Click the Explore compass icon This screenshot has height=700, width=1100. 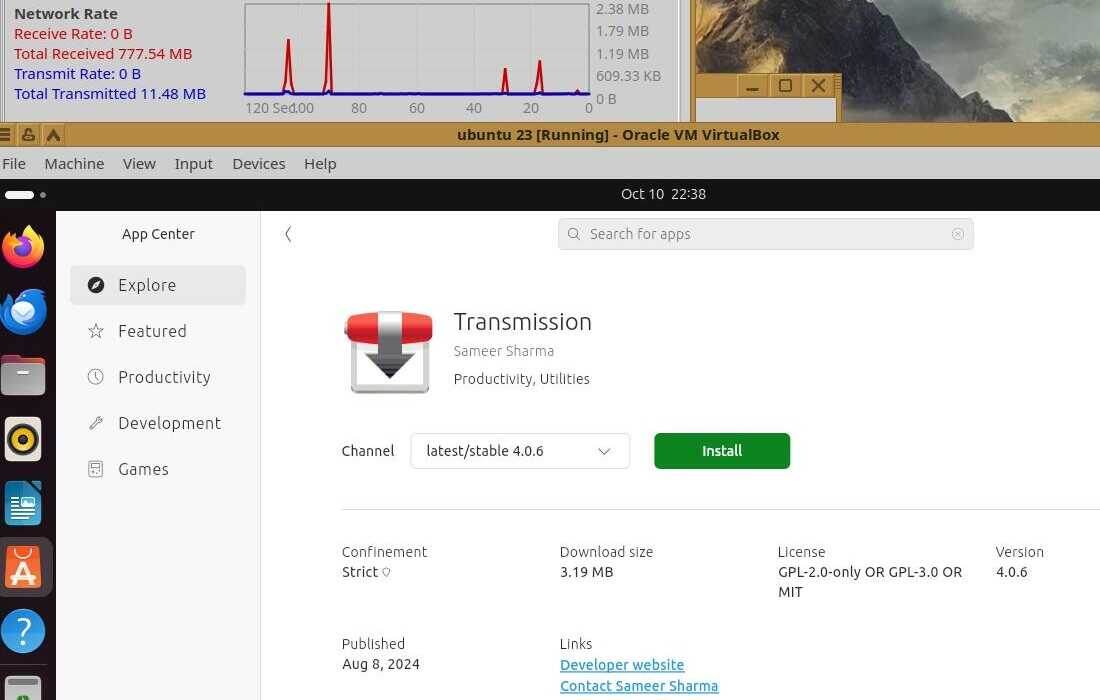click(x=96, y=285)
